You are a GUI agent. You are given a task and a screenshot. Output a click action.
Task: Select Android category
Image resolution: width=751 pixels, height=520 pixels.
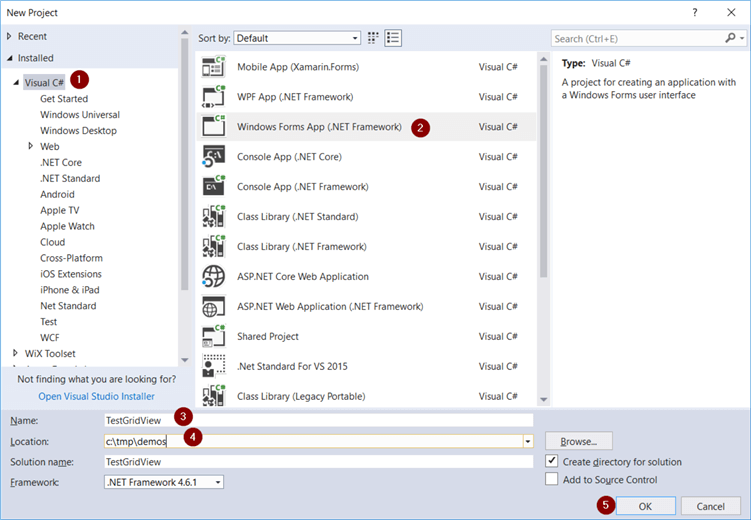click(57, 194)
